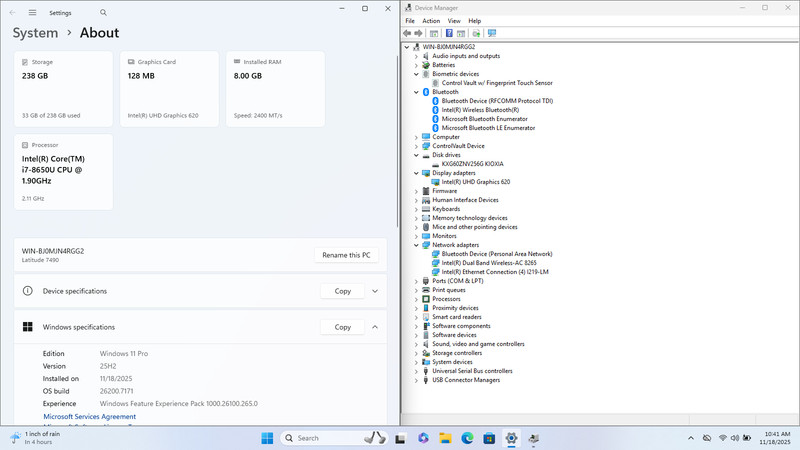The width and height of the screenshot is (800, 450).
Task: Collapse Windows specifications section chevron
Action: (375, 327)
